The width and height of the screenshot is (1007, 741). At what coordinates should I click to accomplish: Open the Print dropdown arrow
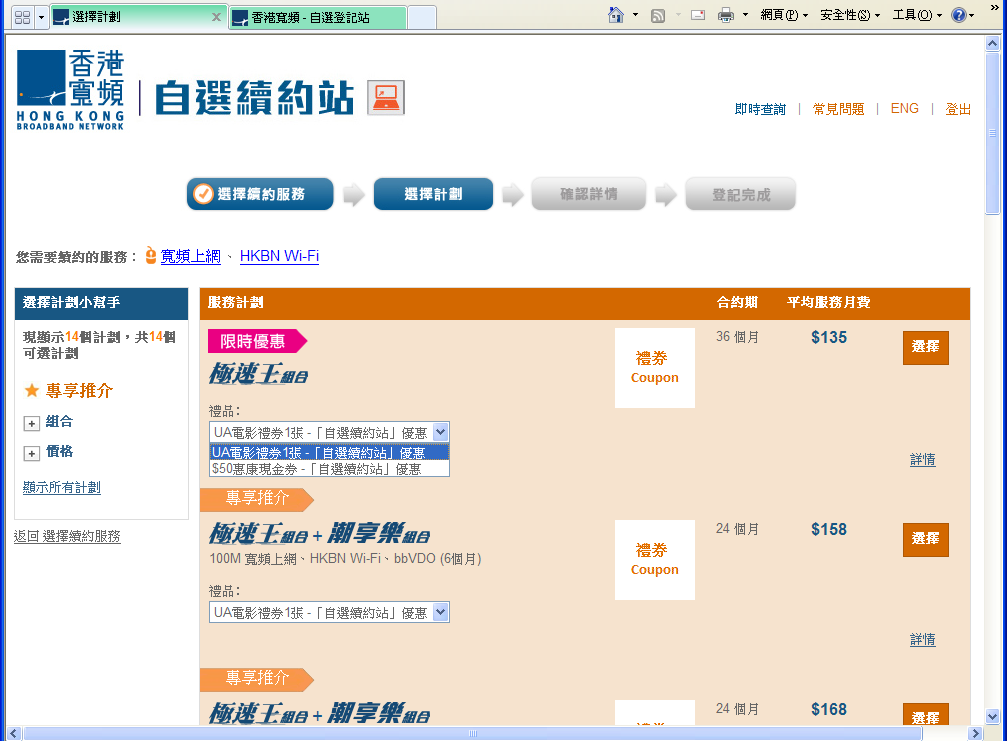tap(745, 15)
